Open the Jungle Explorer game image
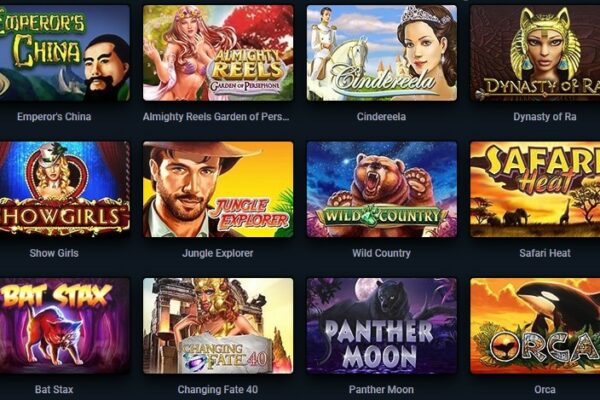 coord(218,189)
